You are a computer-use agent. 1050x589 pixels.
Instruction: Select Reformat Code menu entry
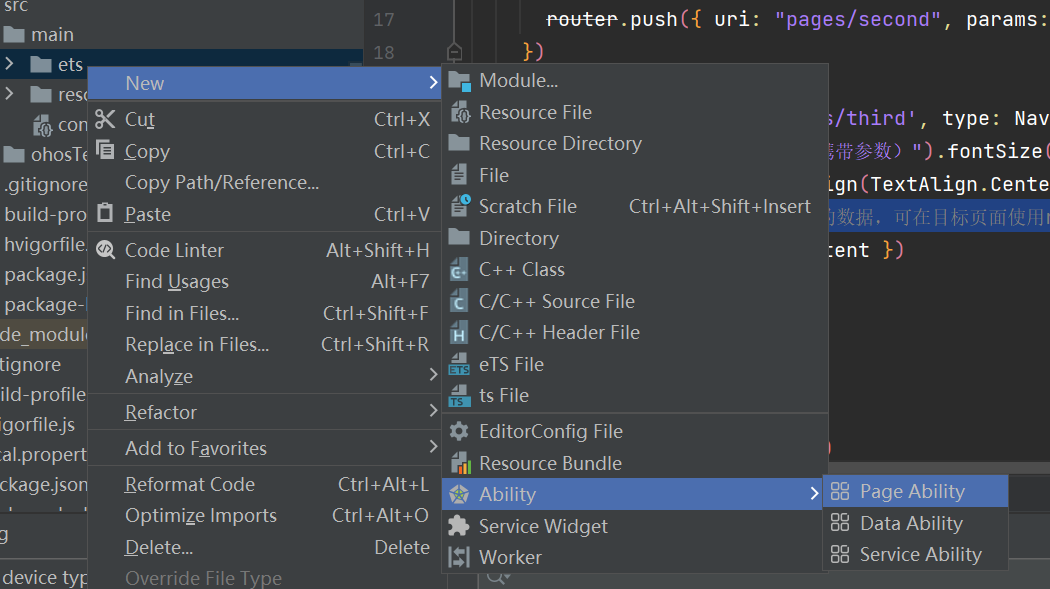[264, 484]
